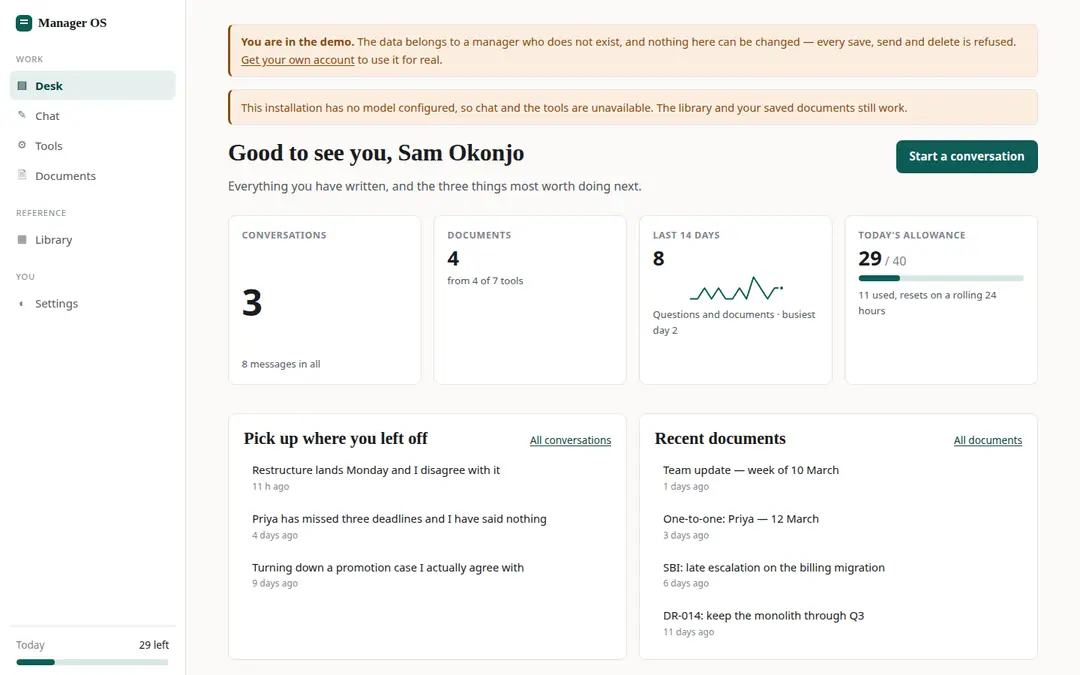Open the All documents link
This screenshot has width=1080, height=675.
pyautogui.click(x=988, y=440)
